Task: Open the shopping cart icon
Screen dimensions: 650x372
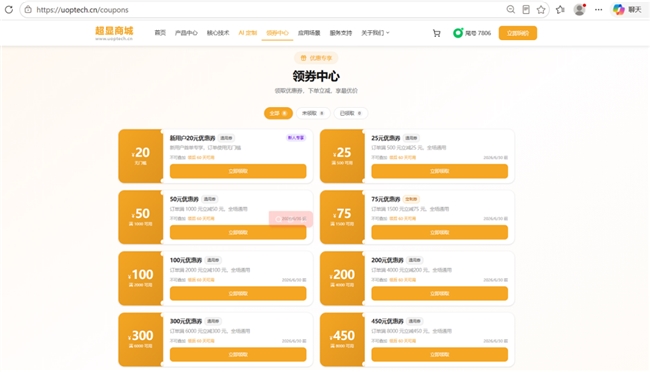Action: point(437,33)
